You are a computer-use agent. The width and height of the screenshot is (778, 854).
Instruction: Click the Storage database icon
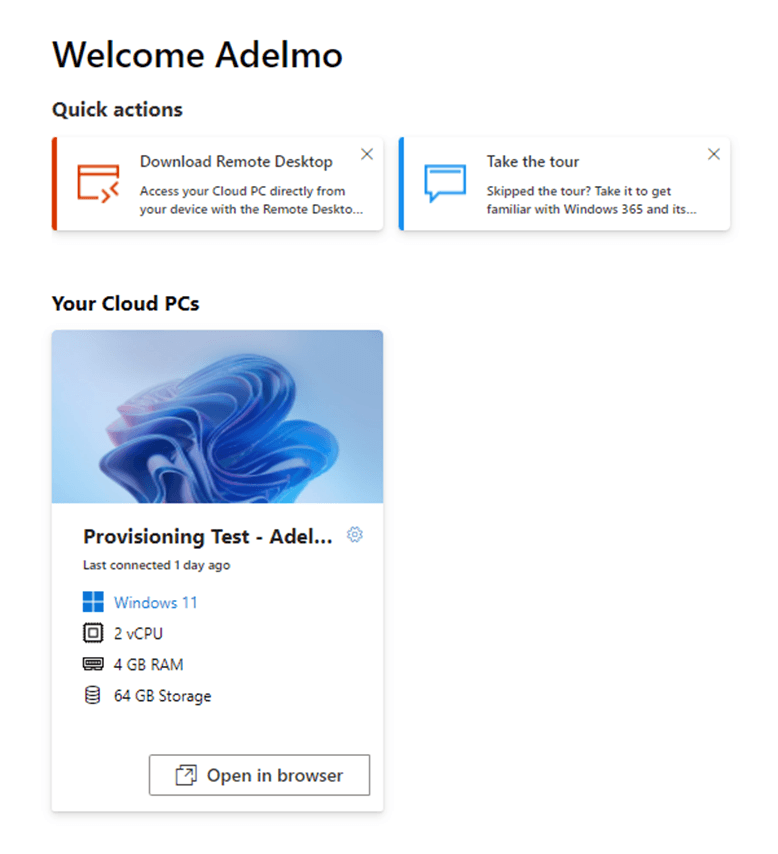[93, 695]
